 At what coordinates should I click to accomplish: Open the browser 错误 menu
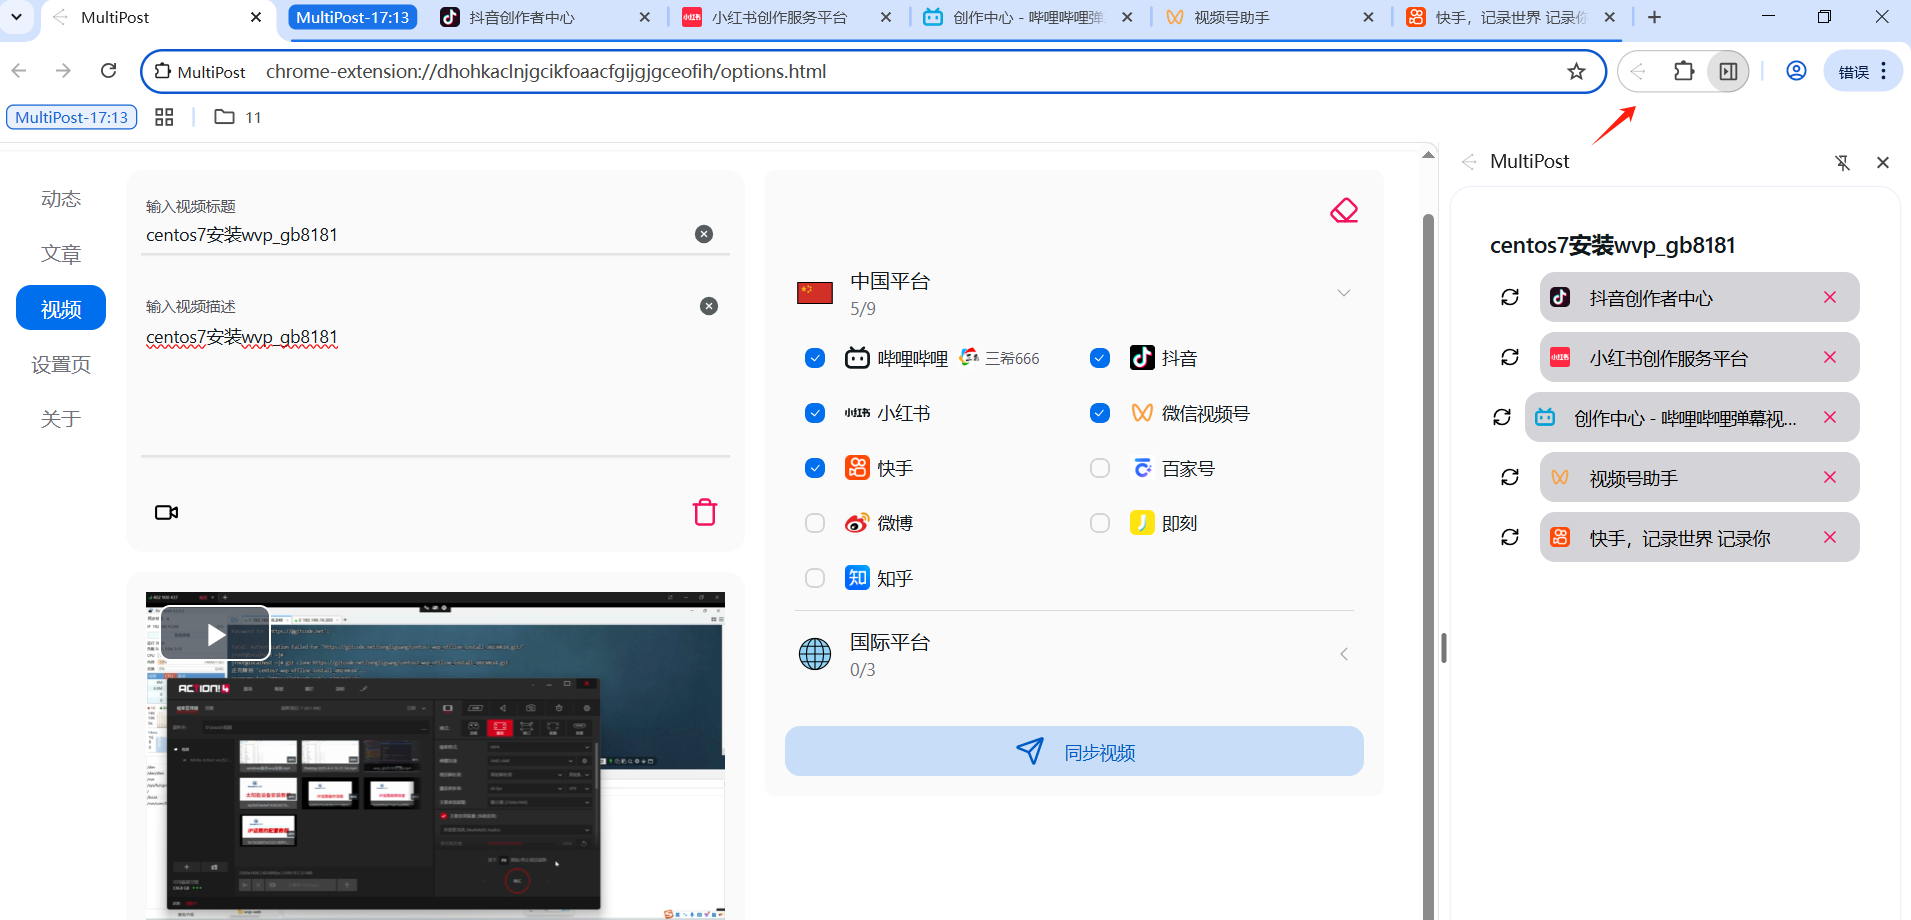(x=1863, y=71)
